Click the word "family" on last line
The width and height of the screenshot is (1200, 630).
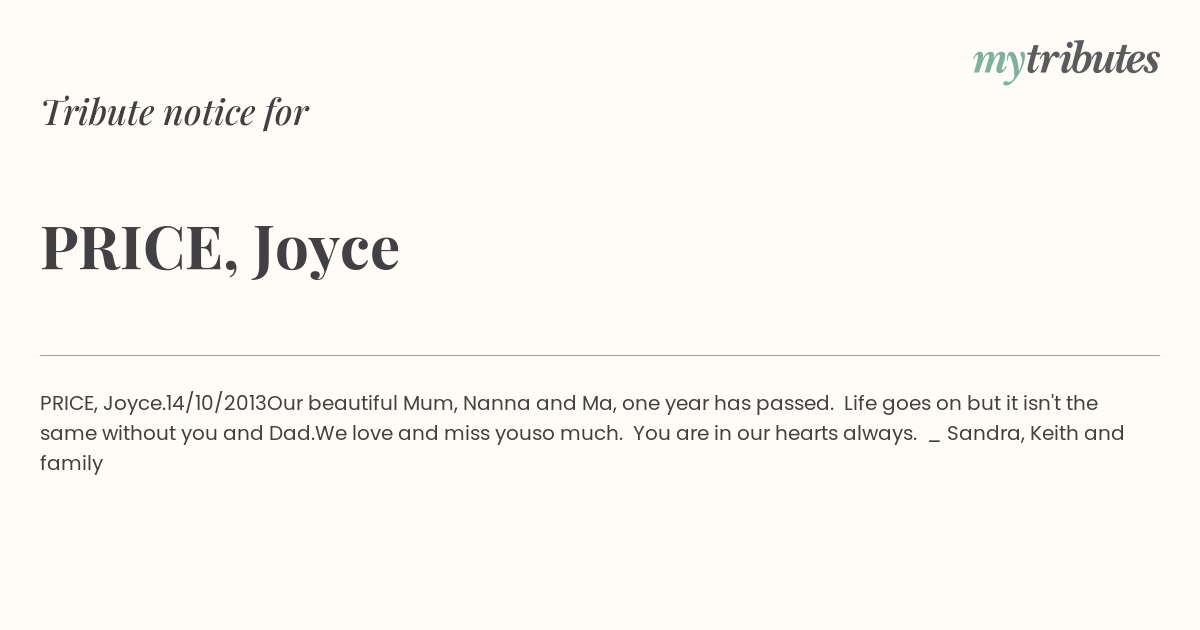coord(72,464)
